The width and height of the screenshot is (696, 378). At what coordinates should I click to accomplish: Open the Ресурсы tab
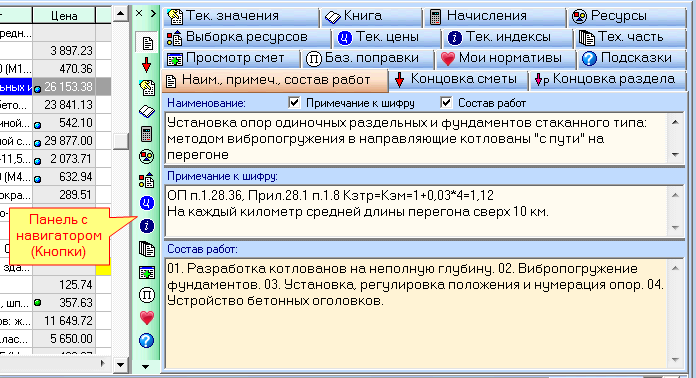coord(627,16)
